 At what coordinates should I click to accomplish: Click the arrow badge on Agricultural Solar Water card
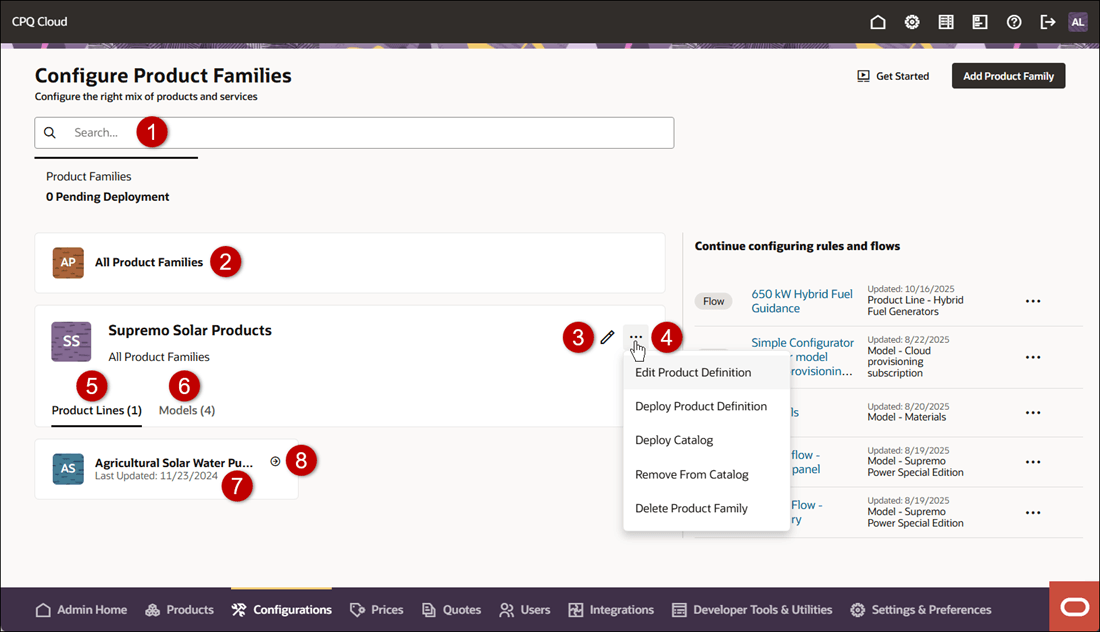pos(276,460)
